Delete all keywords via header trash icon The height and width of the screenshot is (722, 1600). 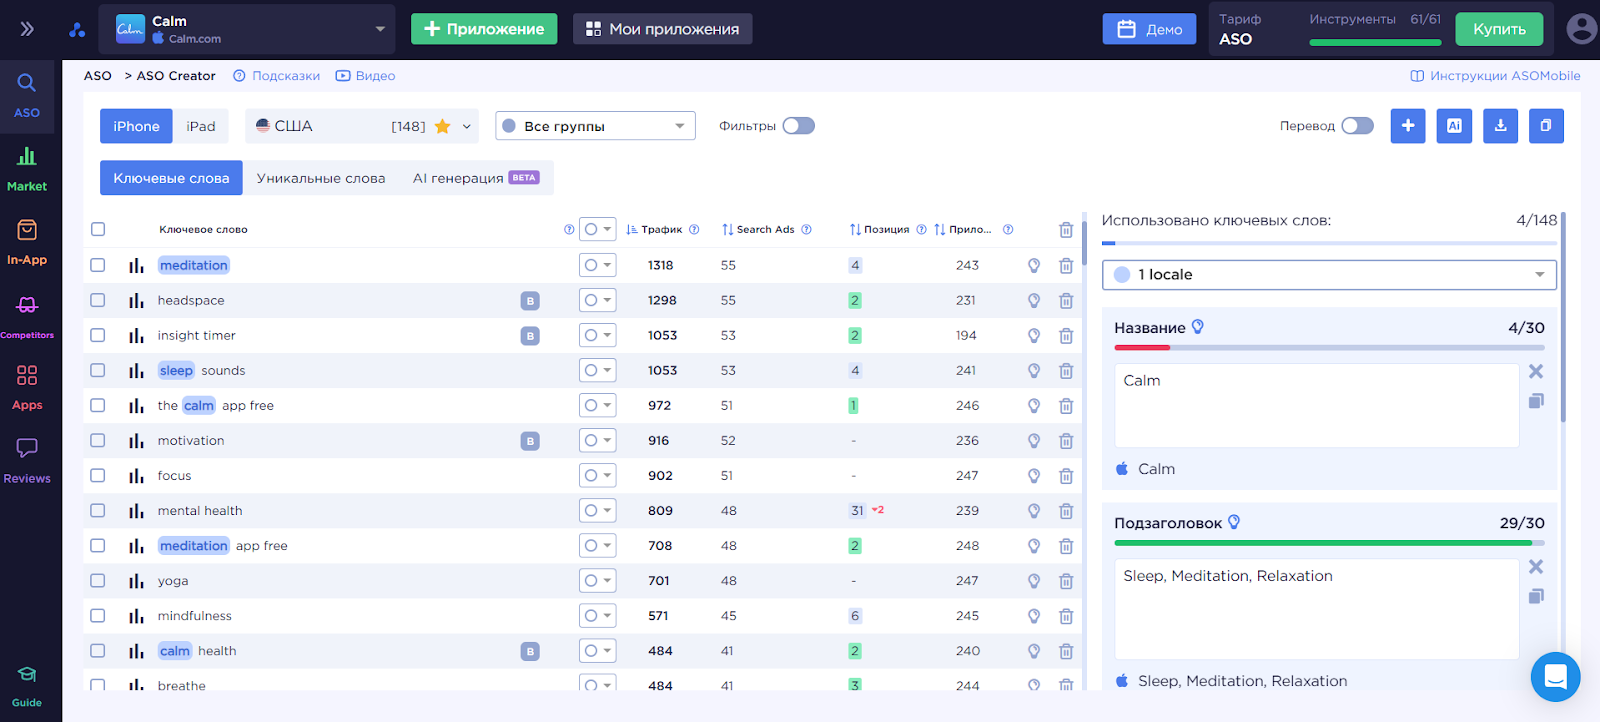[1066, 230]
